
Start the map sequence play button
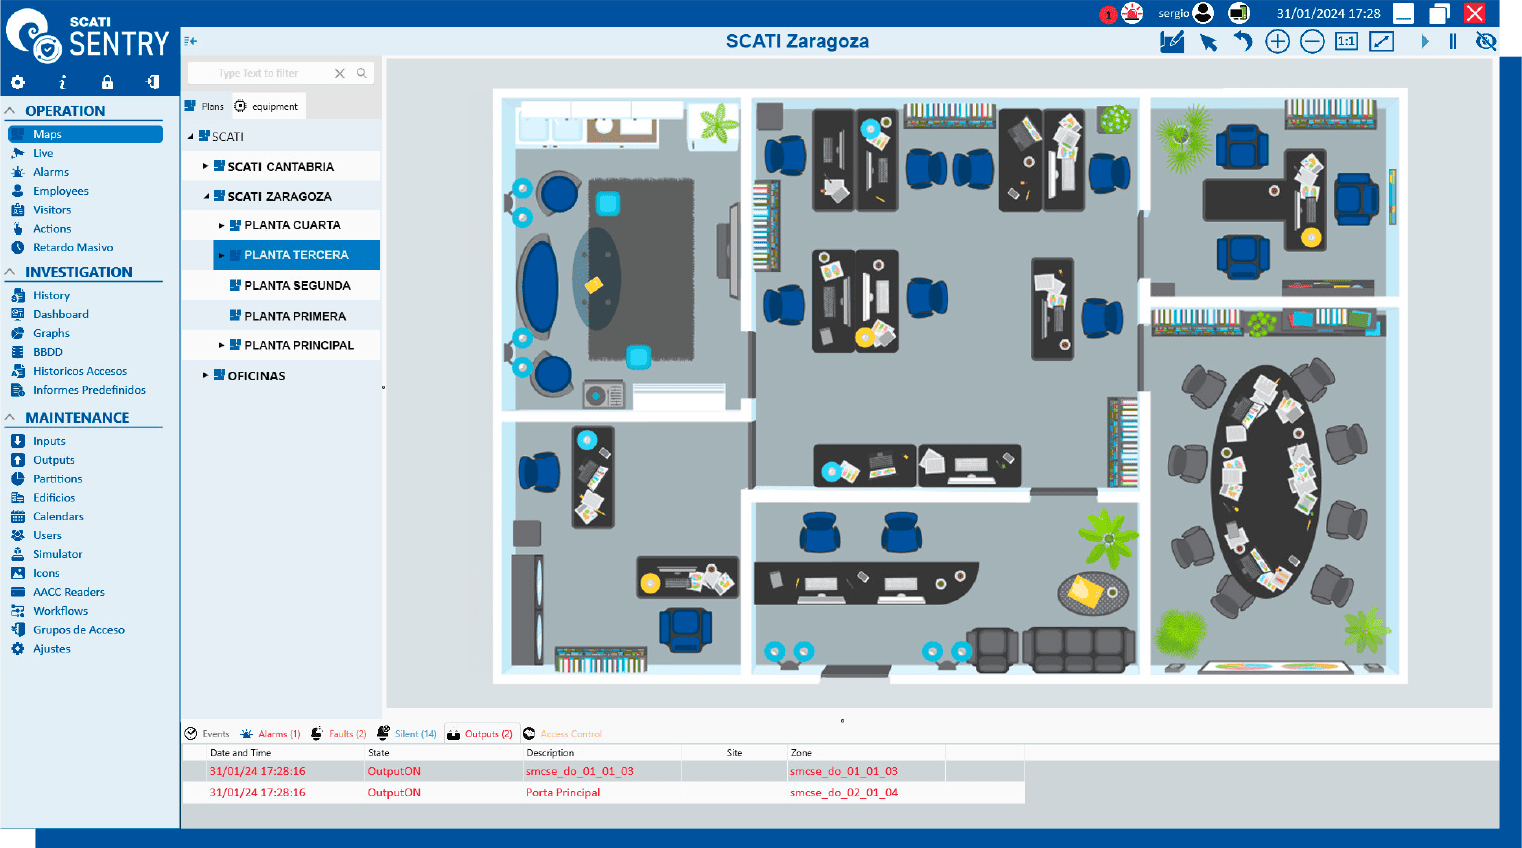pos(1425,41)
